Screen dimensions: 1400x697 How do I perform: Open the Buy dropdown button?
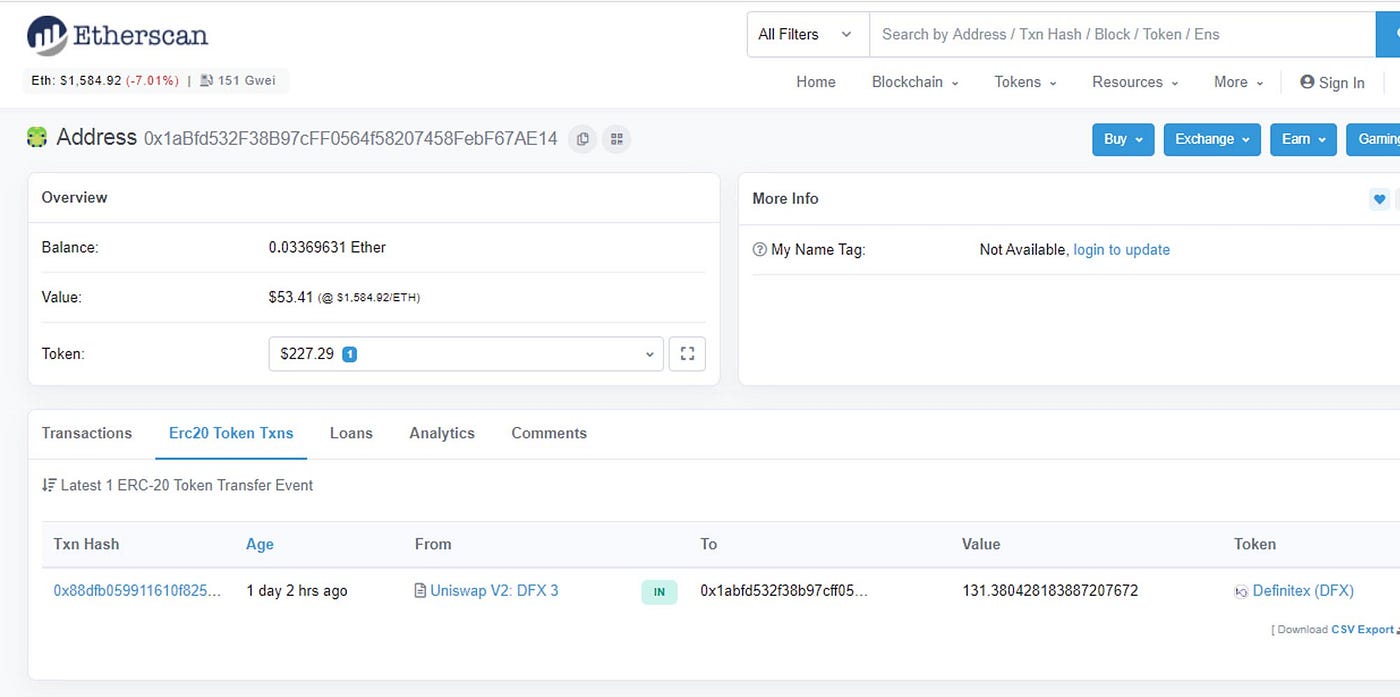coord(1123,139)
